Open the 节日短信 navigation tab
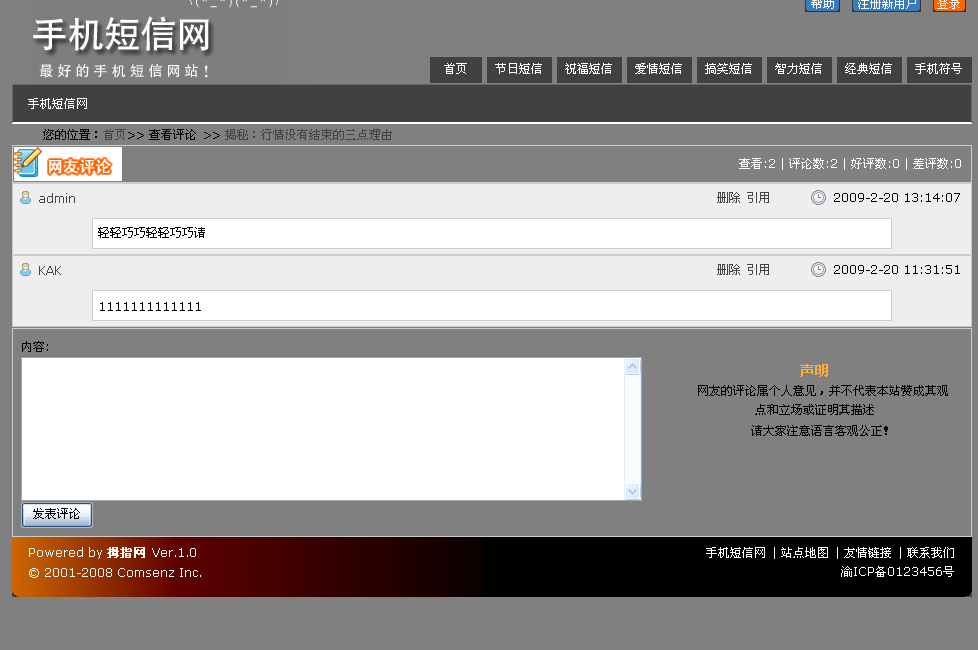The height and width of the screenshot is (650, 978). click(518, 69)
